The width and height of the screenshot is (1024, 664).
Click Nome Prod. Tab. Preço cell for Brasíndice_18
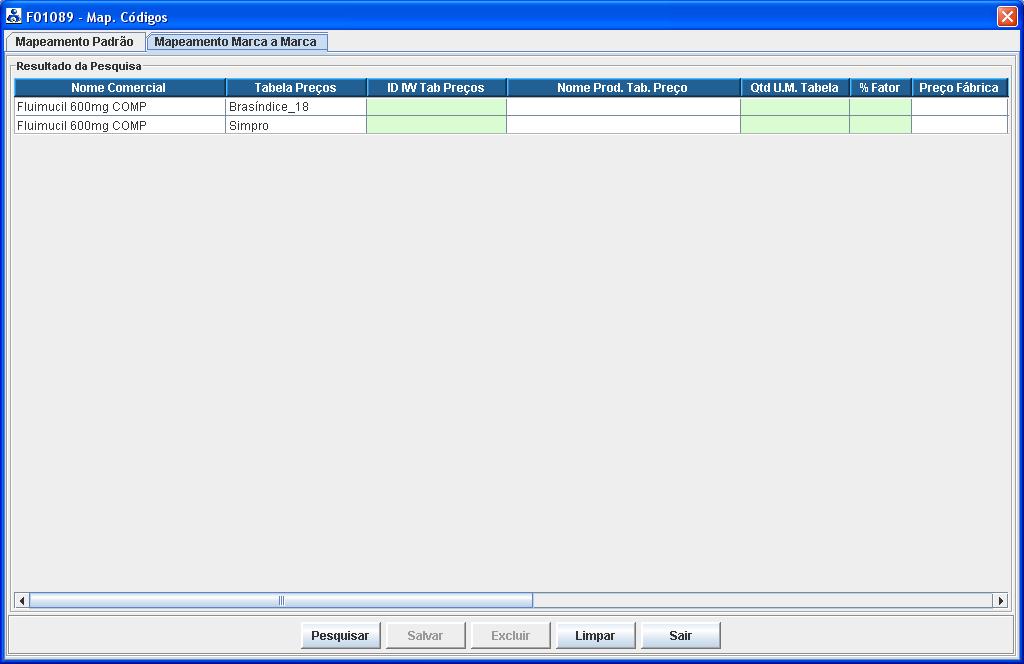pos(623,106)
